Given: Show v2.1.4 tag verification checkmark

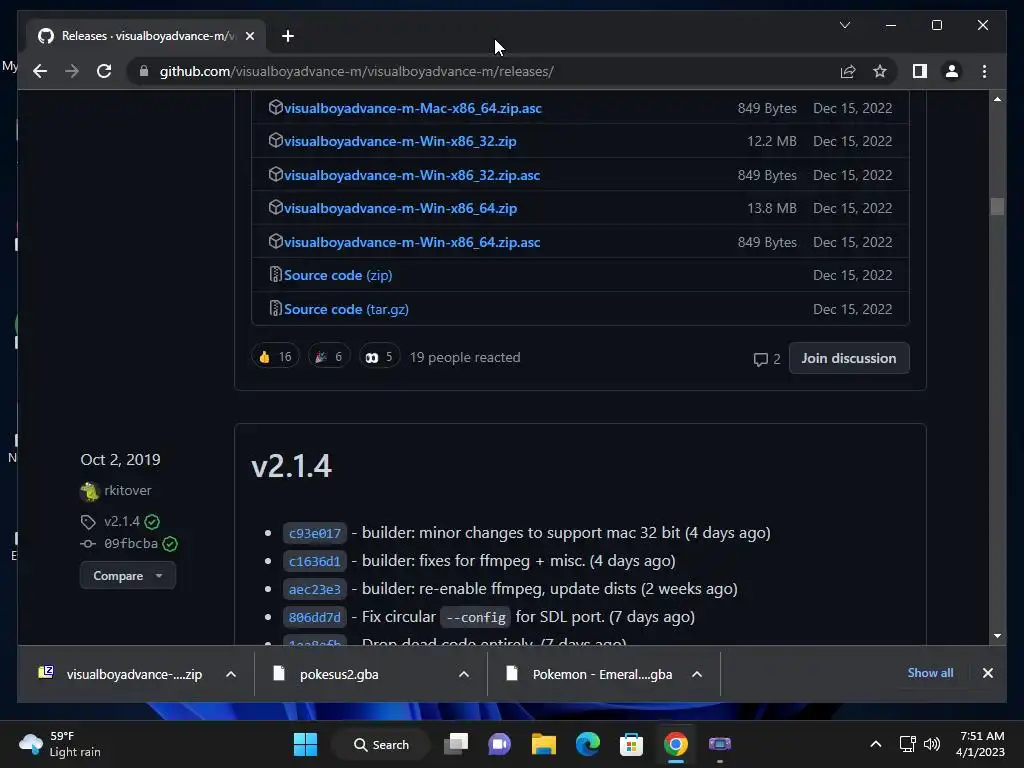Looking at the screenshot, I should pos(152,522).
